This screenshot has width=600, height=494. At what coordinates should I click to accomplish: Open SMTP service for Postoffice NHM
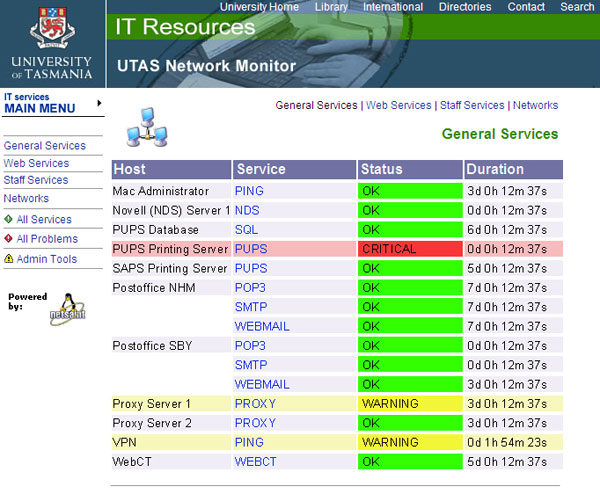pyautogui.click(x=251, y=307)
